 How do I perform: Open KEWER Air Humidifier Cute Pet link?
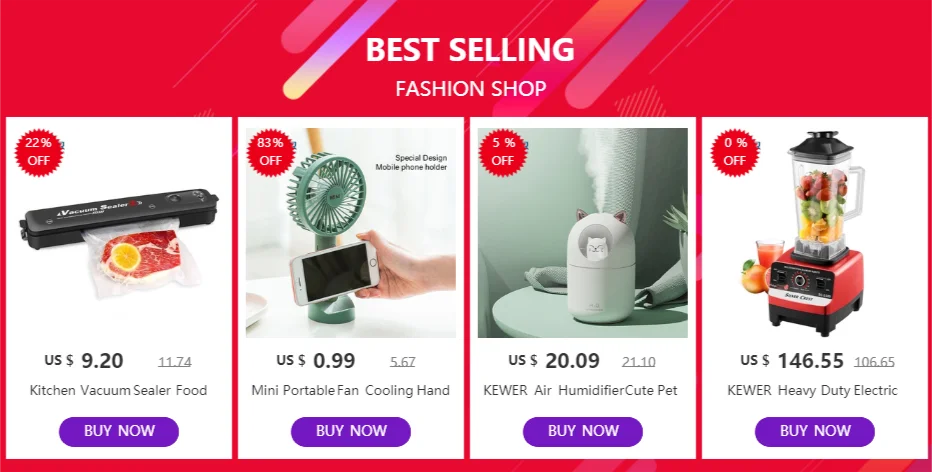point(581,391)
